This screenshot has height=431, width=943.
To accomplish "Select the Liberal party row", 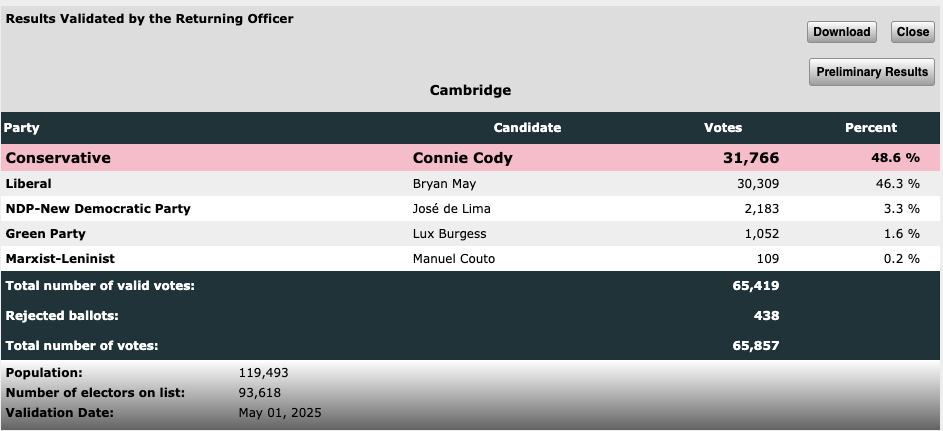I will [470, 183].
